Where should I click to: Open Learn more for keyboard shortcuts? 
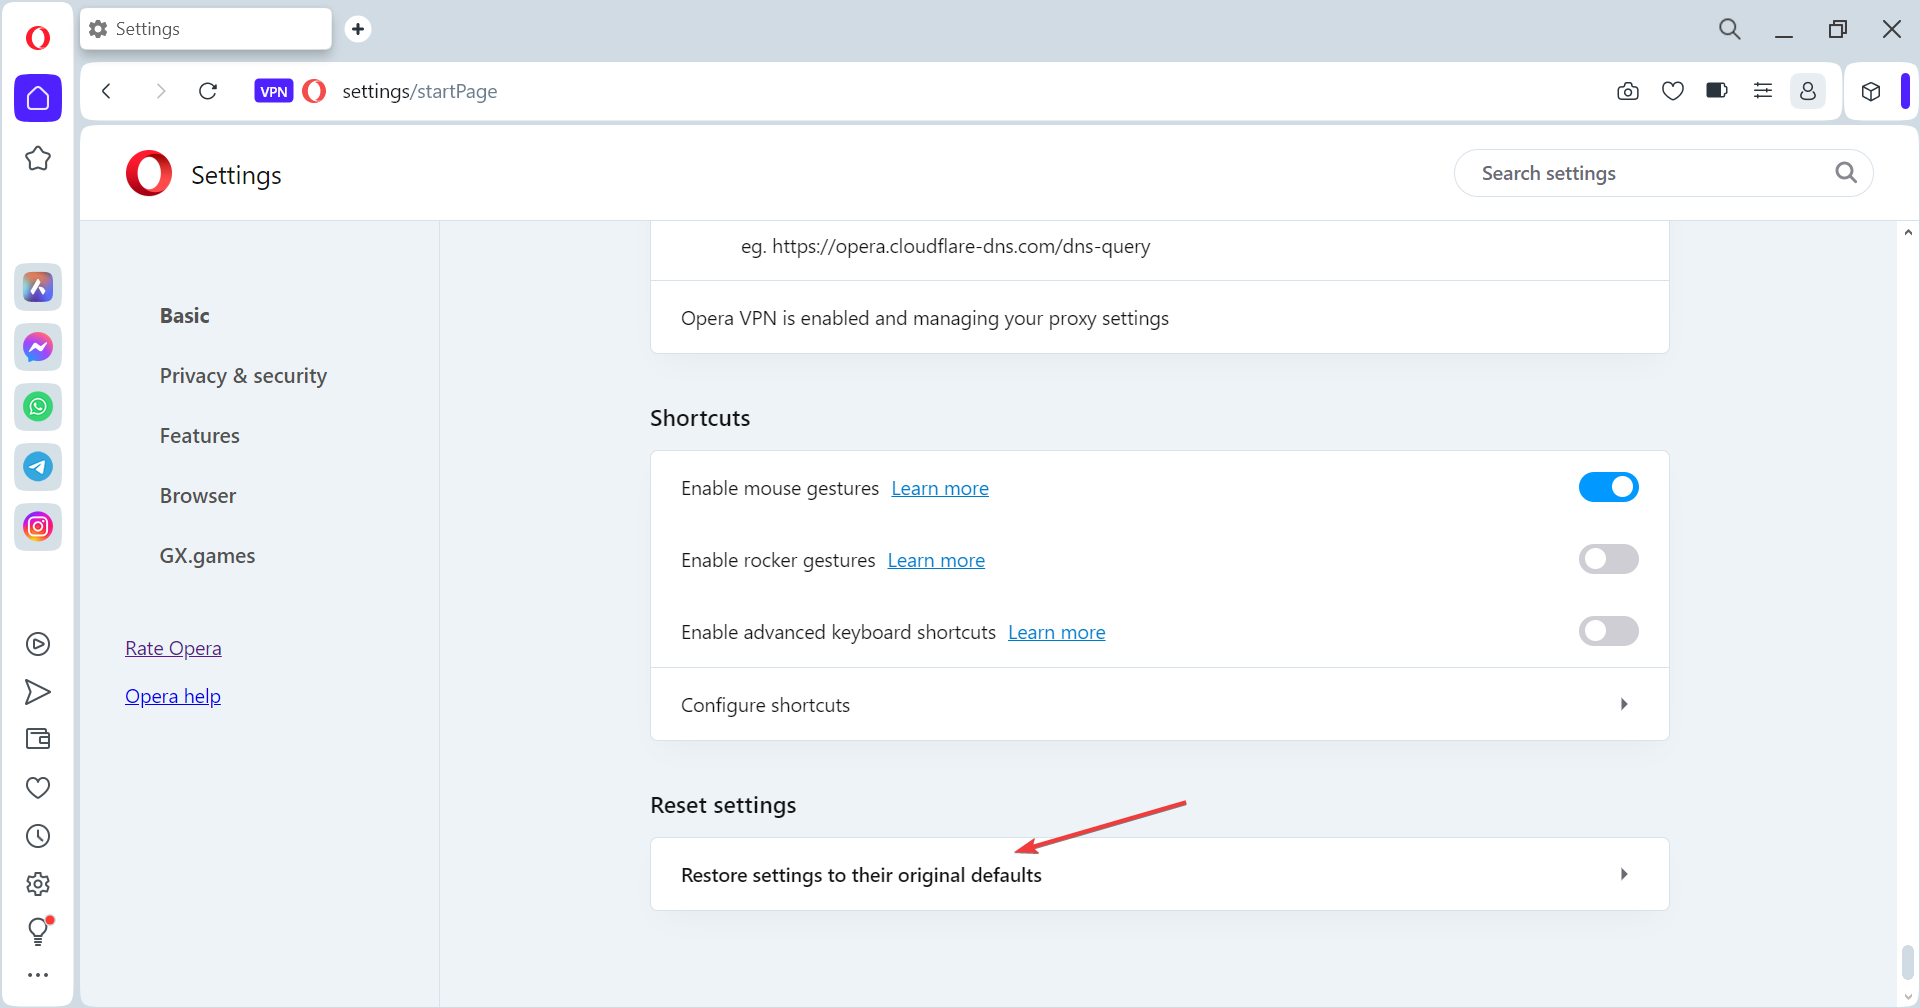click(1056, 632)
